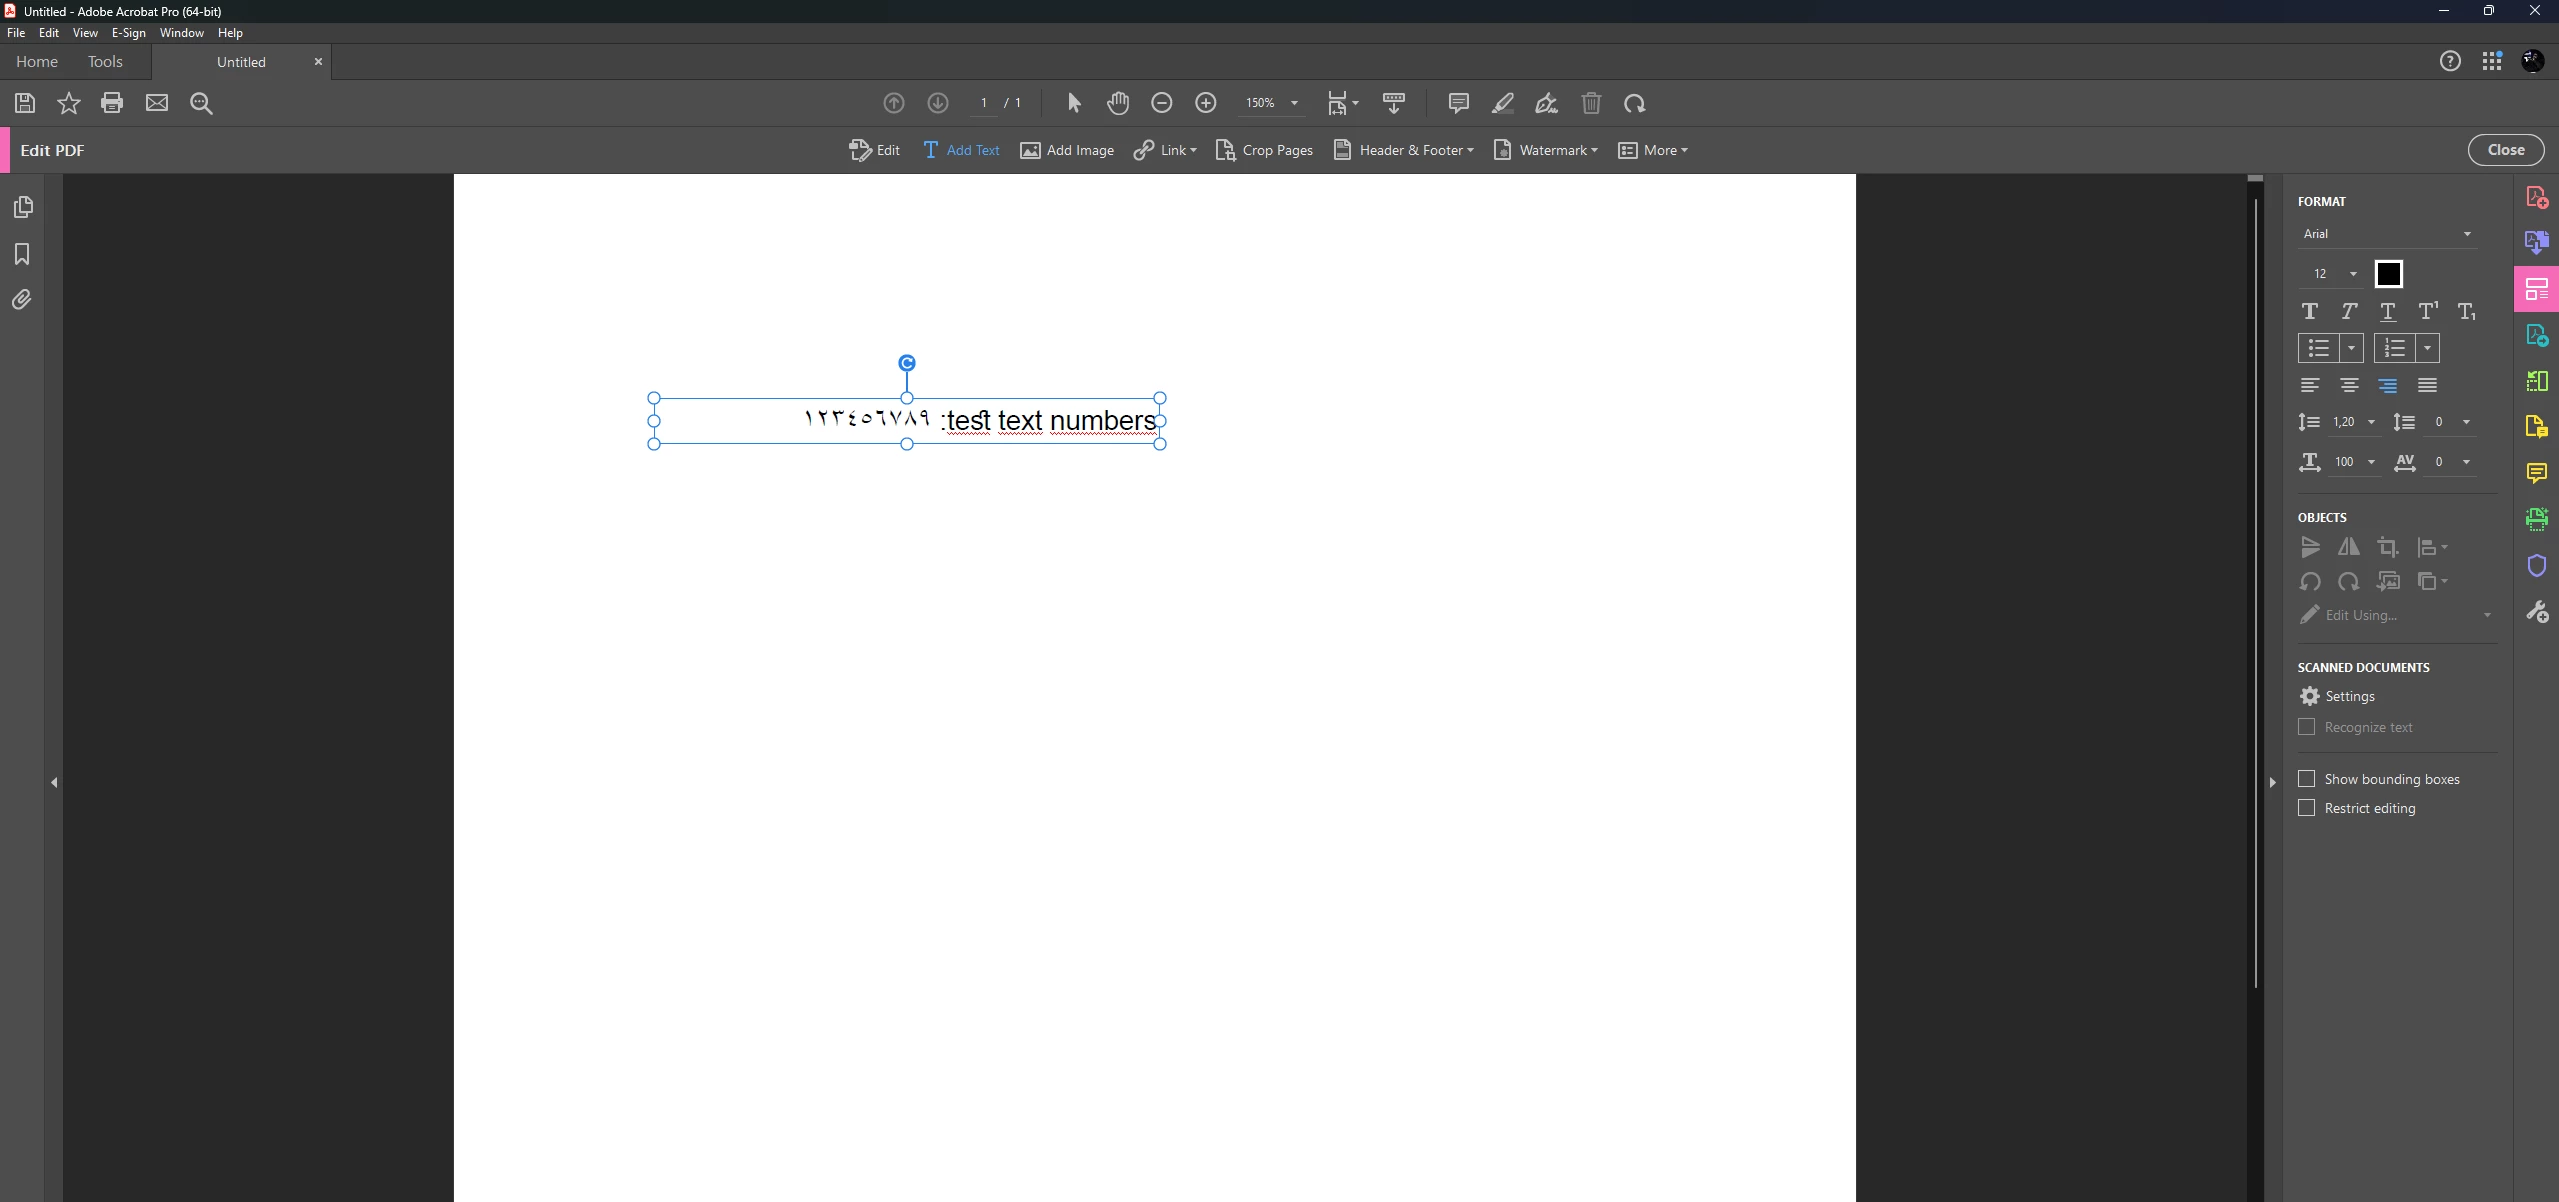2559x1202 pixels.
Task: Open the Attachments paperclip panel
Action: (x=22, y=300)
